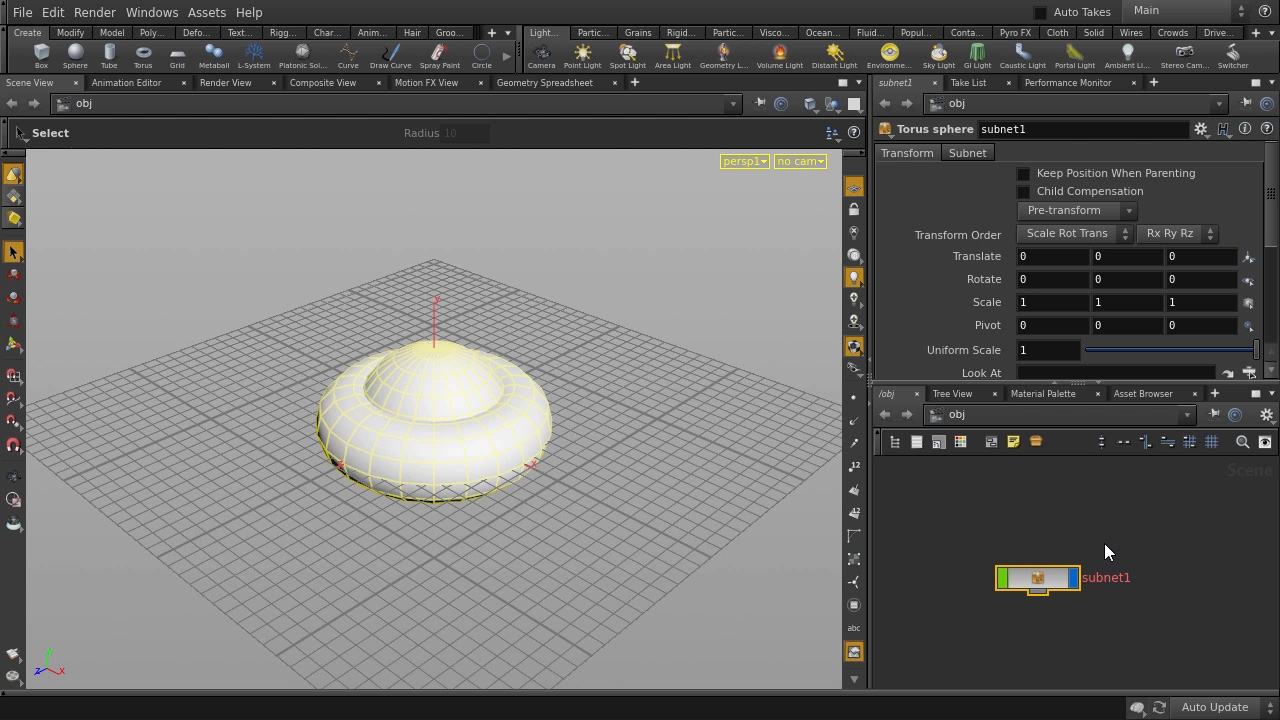
Task: Select the subnet1 node in network
Action: click(1037, 578)
